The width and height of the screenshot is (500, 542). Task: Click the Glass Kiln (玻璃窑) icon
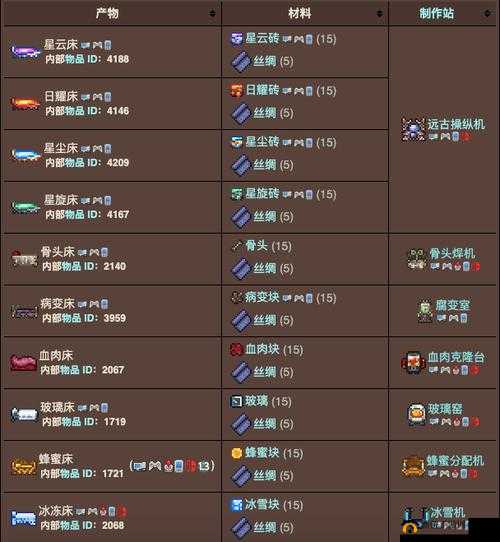click(x=416, y=415)
